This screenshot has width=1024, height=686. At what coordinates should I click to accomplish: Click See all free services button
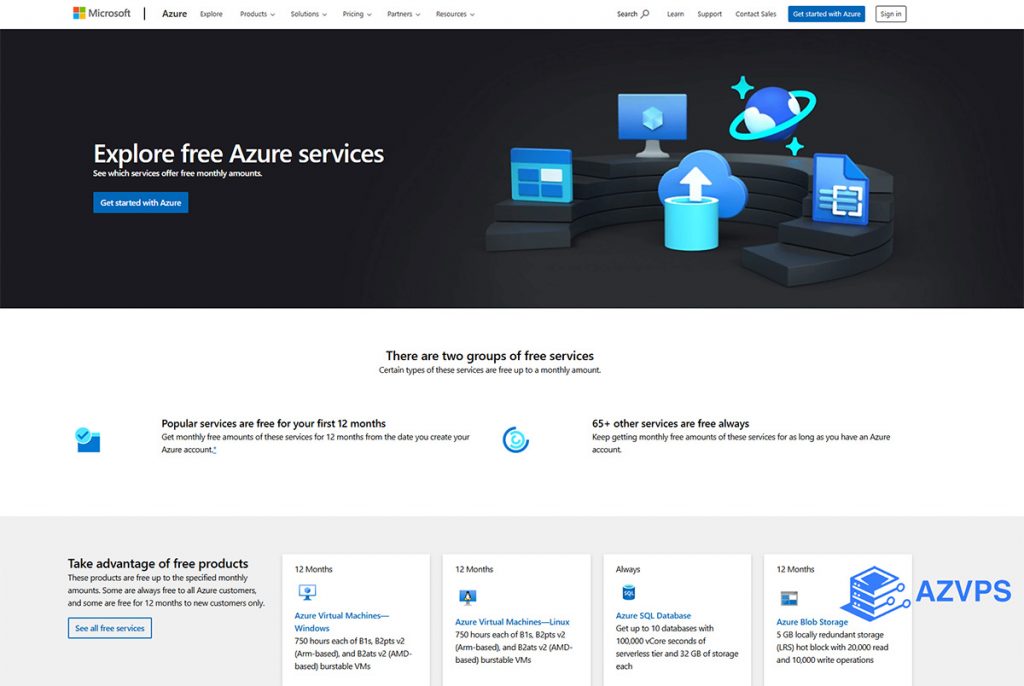(110, 628)
